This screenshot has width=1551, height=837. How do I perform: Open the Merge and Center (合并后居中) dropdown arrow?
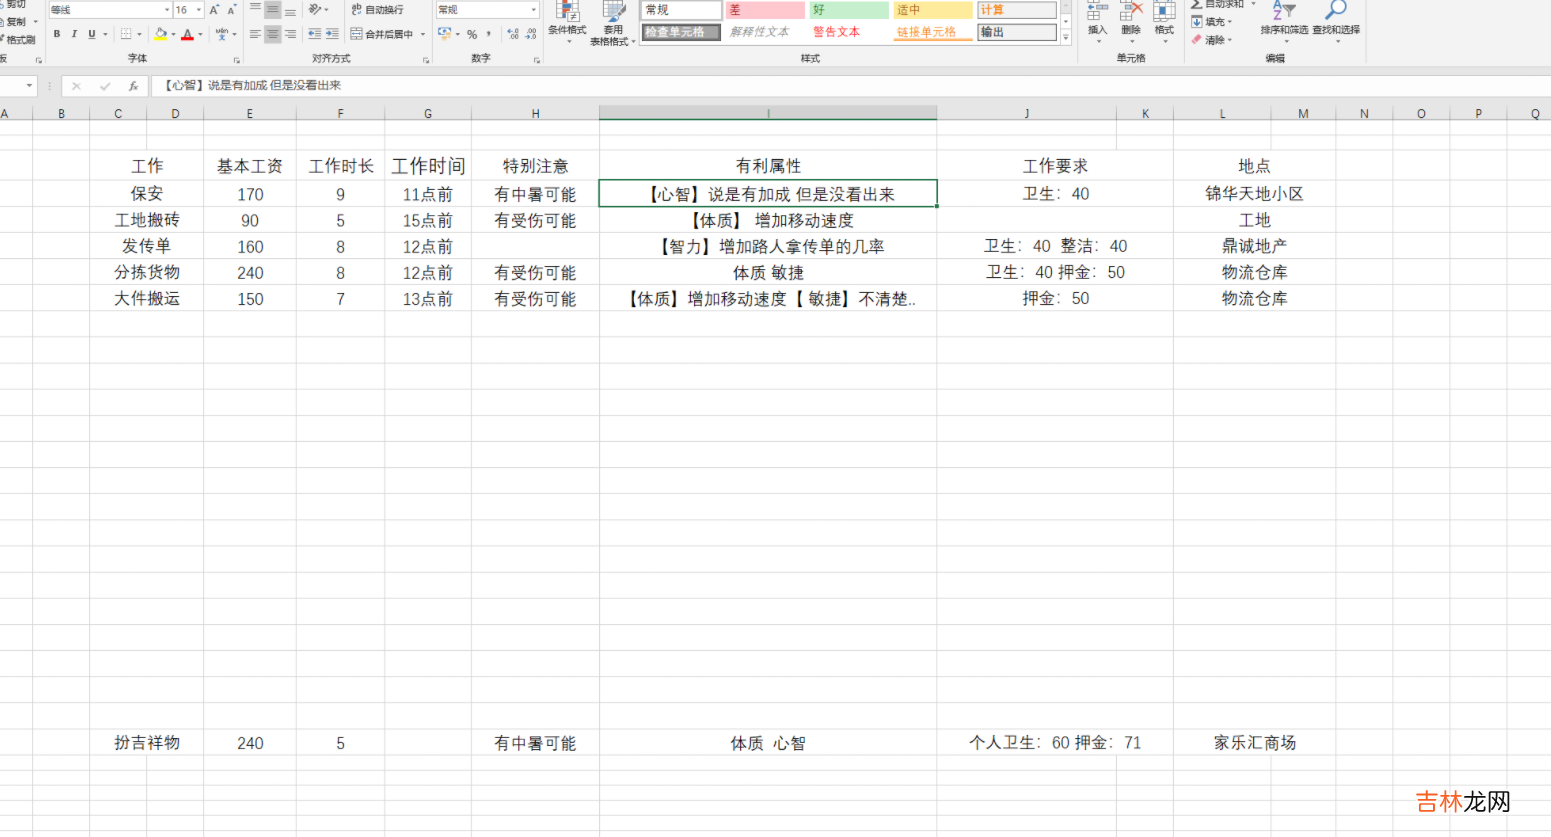[x=423, y=34]
